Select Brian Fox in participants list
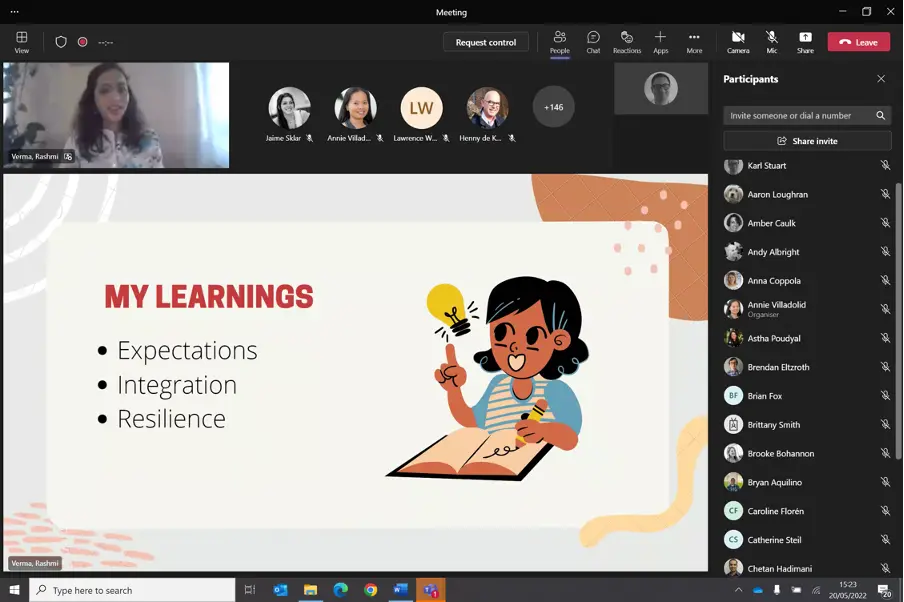This screenshot has width=904, height=602. [x=807, y=396]
